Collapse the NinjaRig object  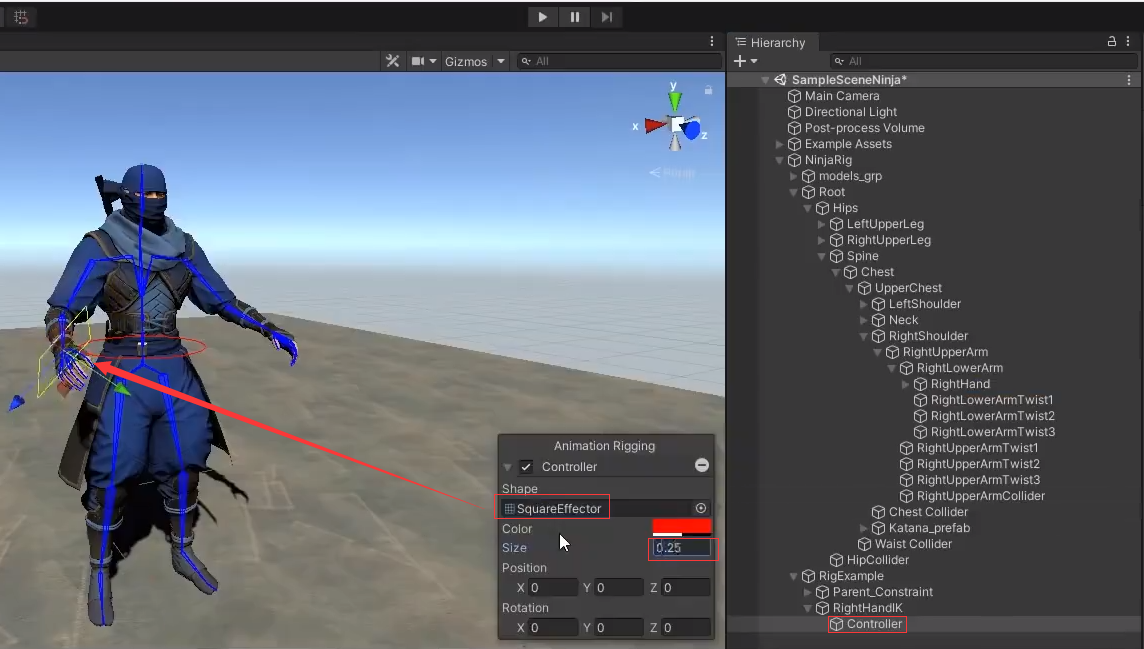(x=779, y=160)
